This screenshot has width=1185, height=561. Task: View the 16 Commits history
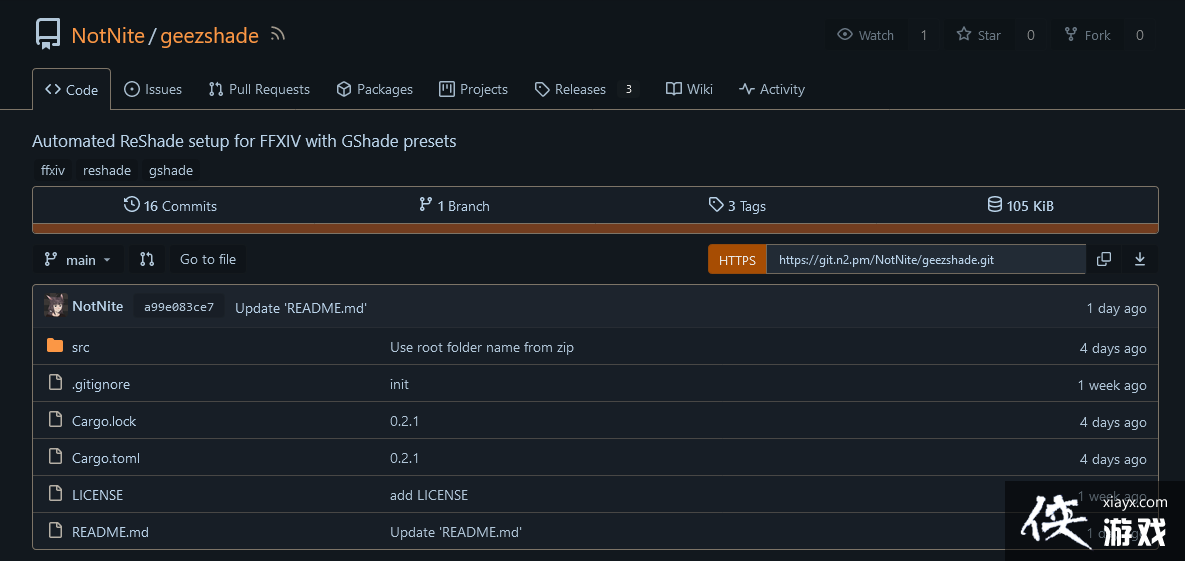[x=170, y=206]
